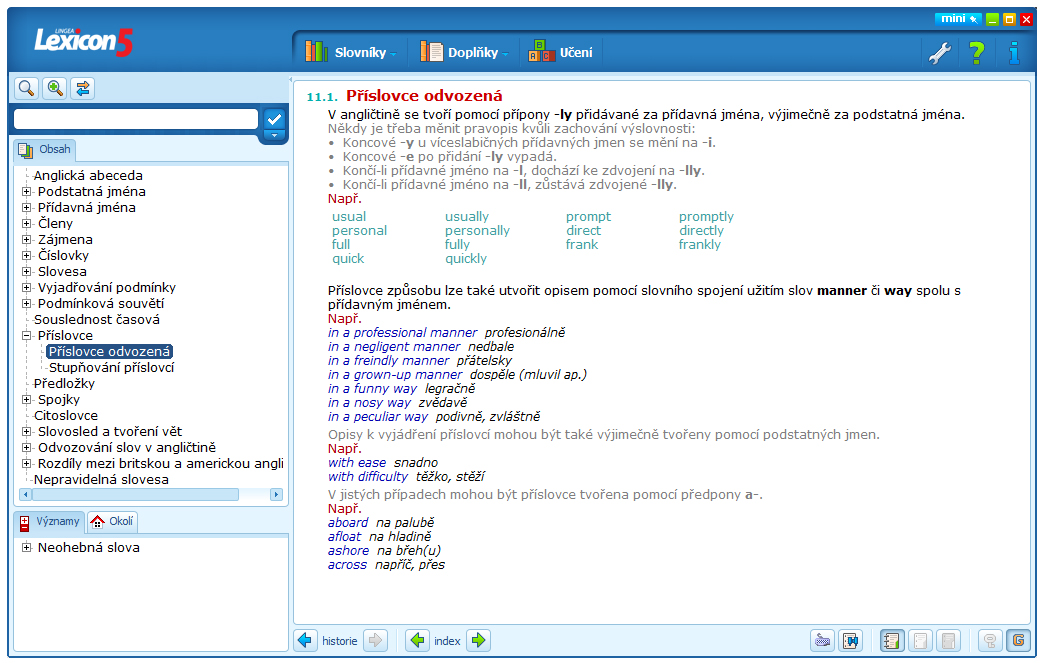
Task: Expand the Slovesa tree node
Action: pos(27,272)
